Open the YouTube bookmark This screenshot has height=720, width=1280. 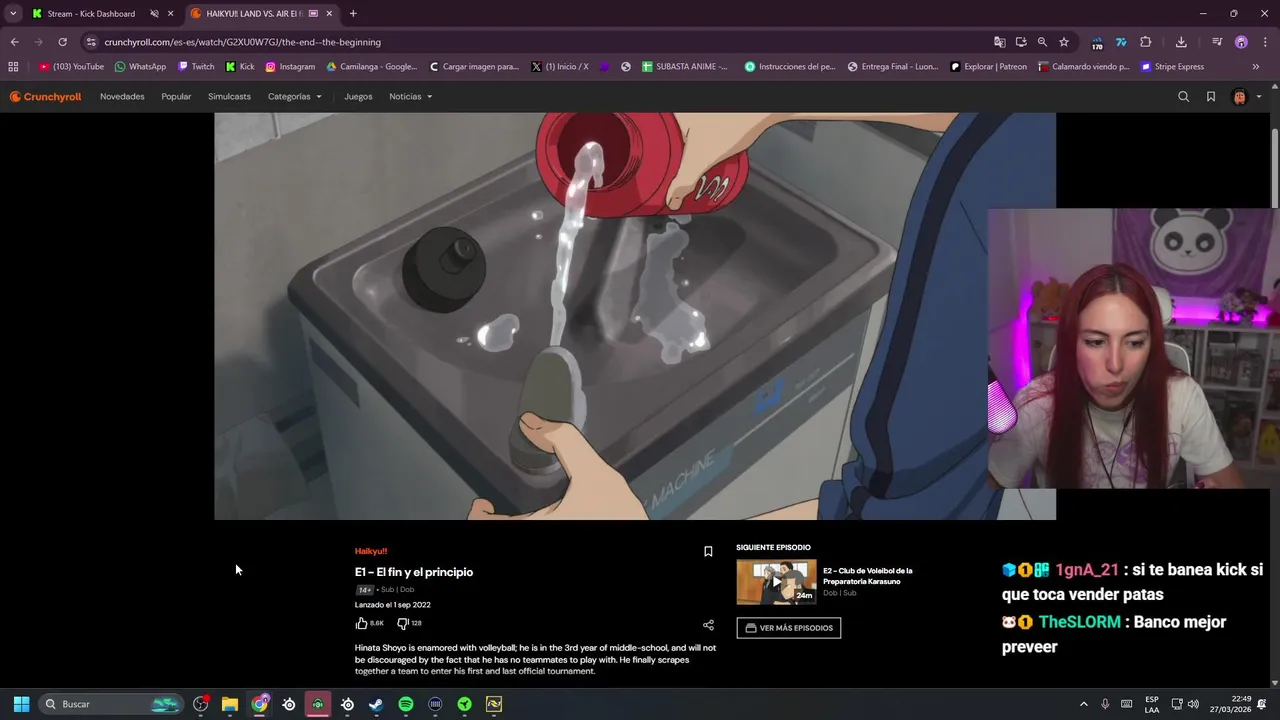[71, 67]
